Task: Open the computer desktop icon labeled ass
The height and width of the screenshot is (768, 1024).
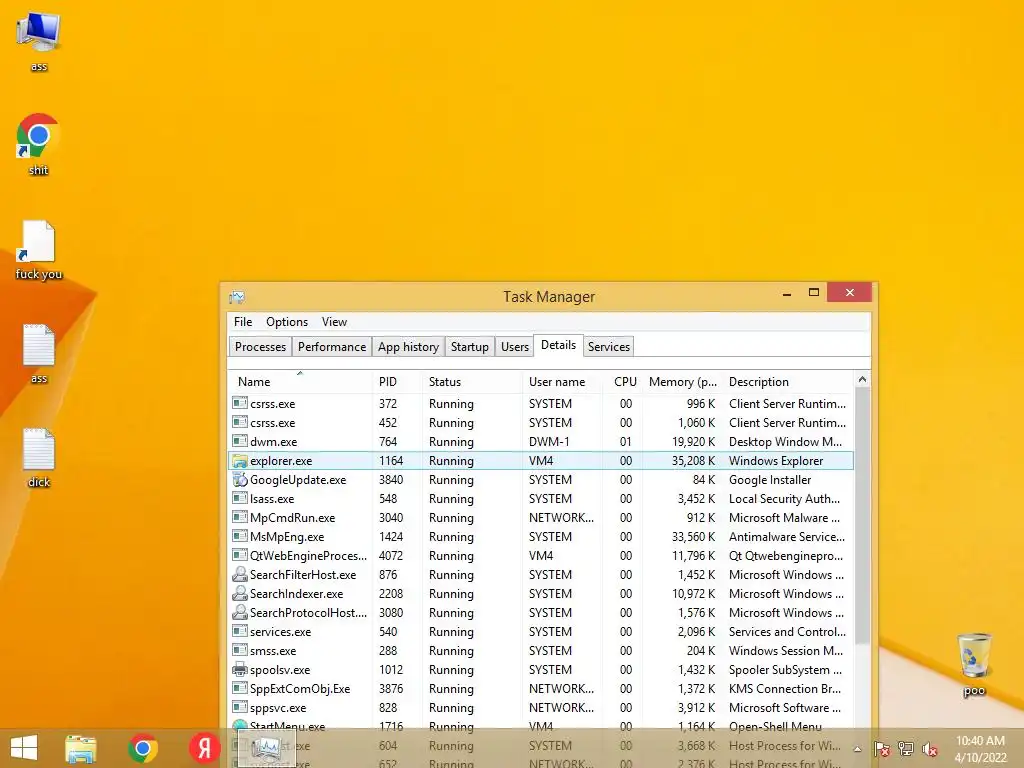Action: point(39,41)
